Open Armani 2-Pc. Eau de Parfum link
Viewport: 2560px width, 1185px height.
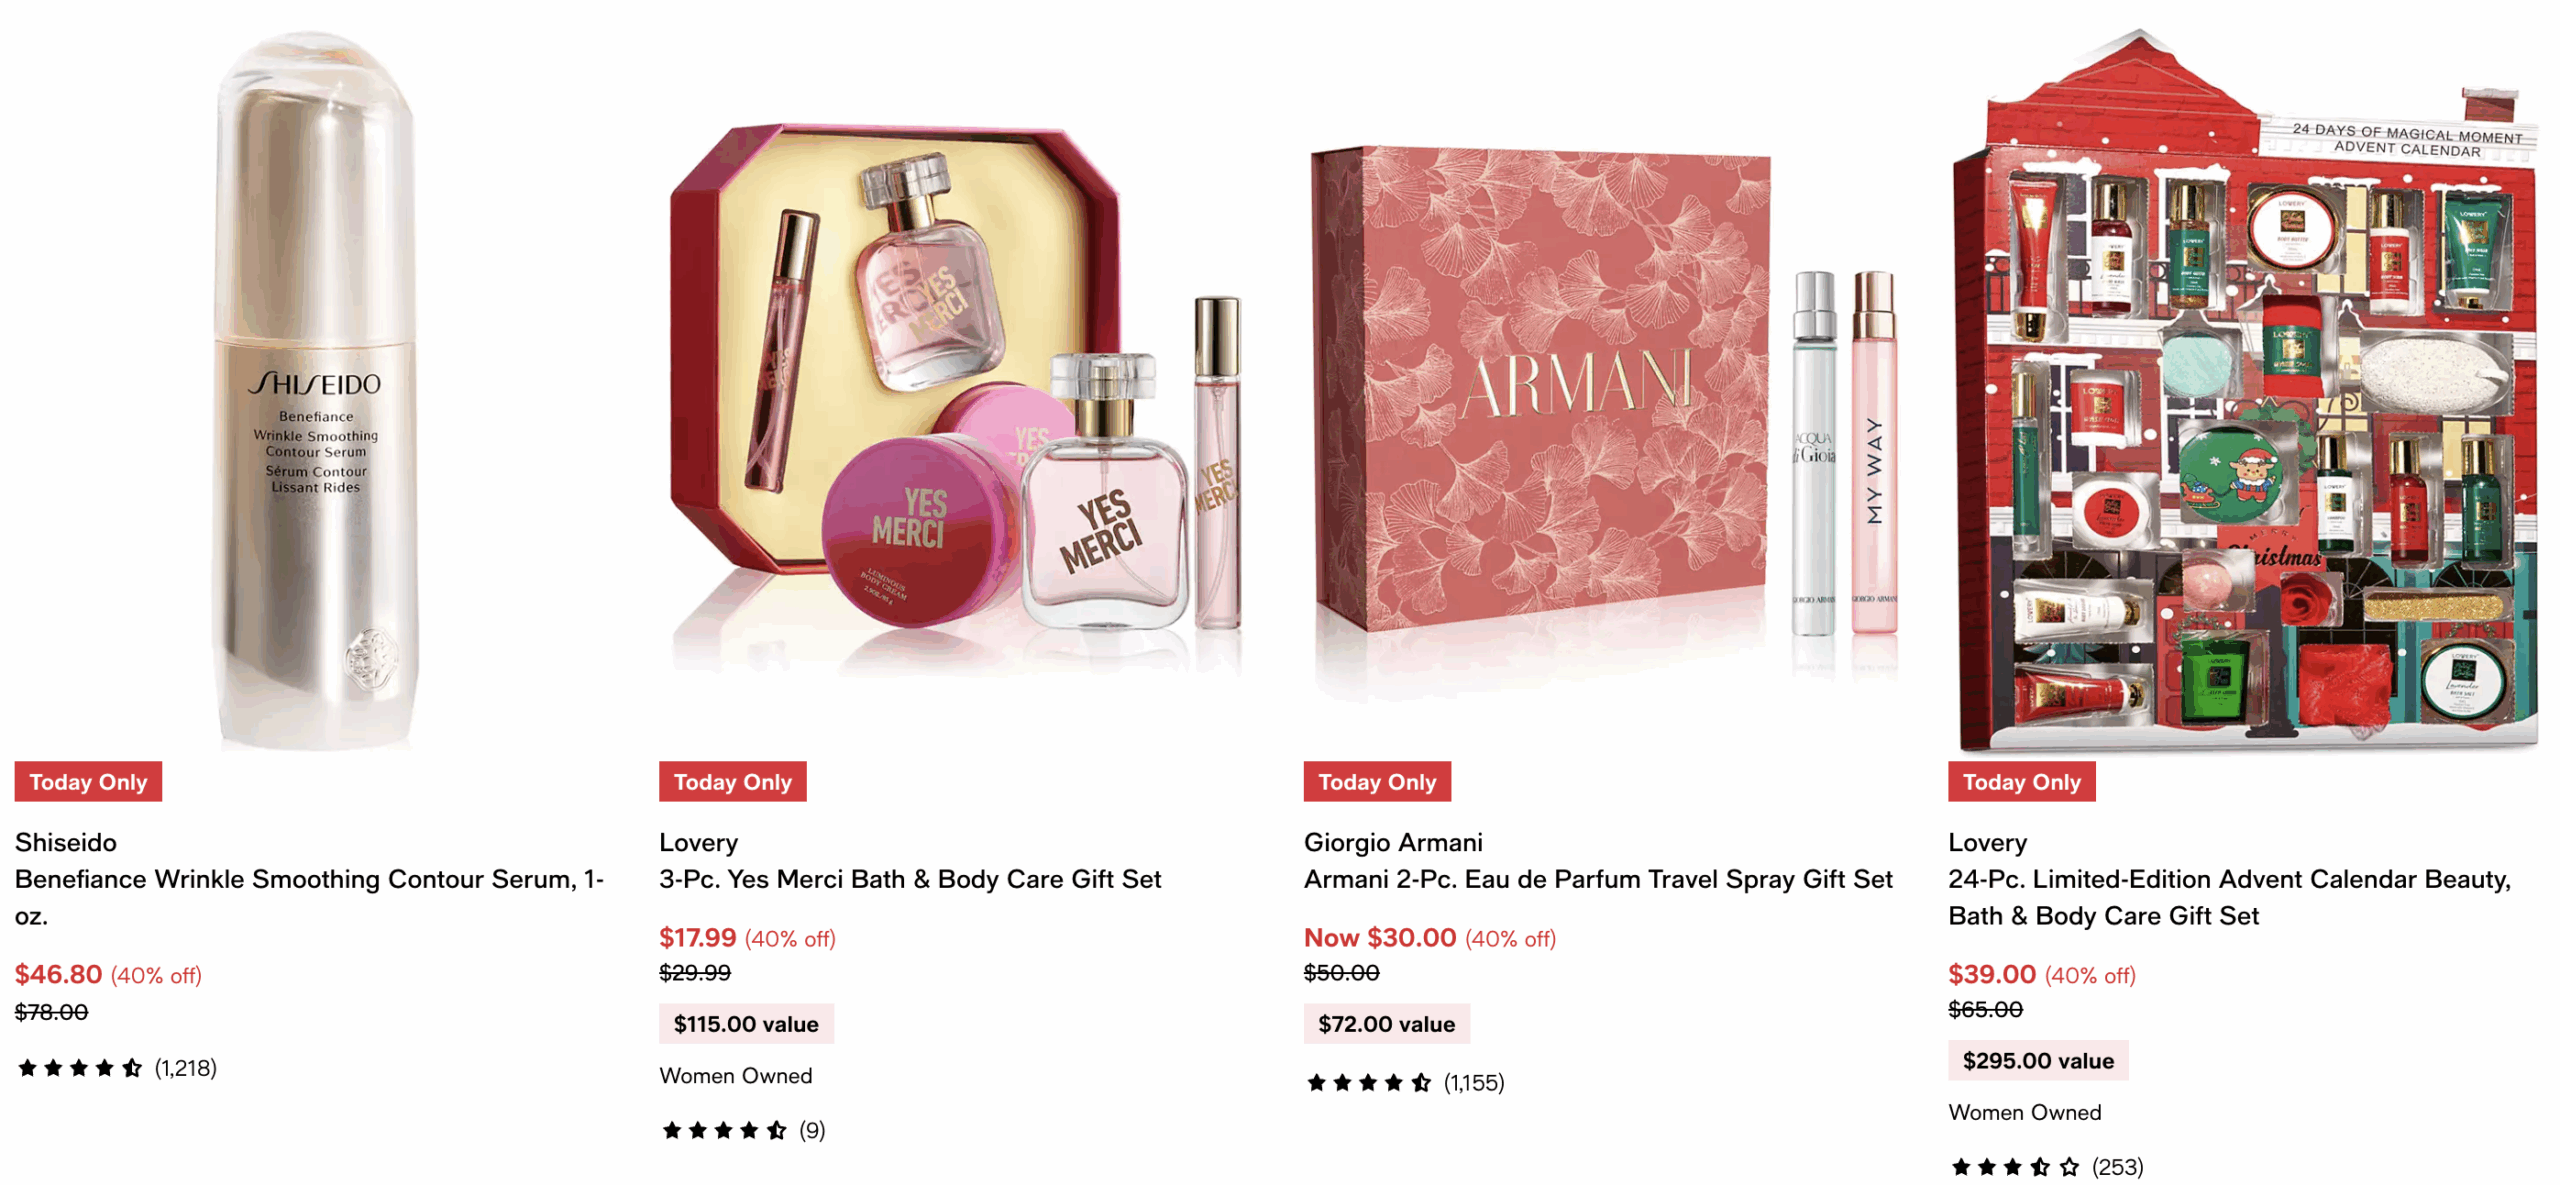click(1598, 879)
